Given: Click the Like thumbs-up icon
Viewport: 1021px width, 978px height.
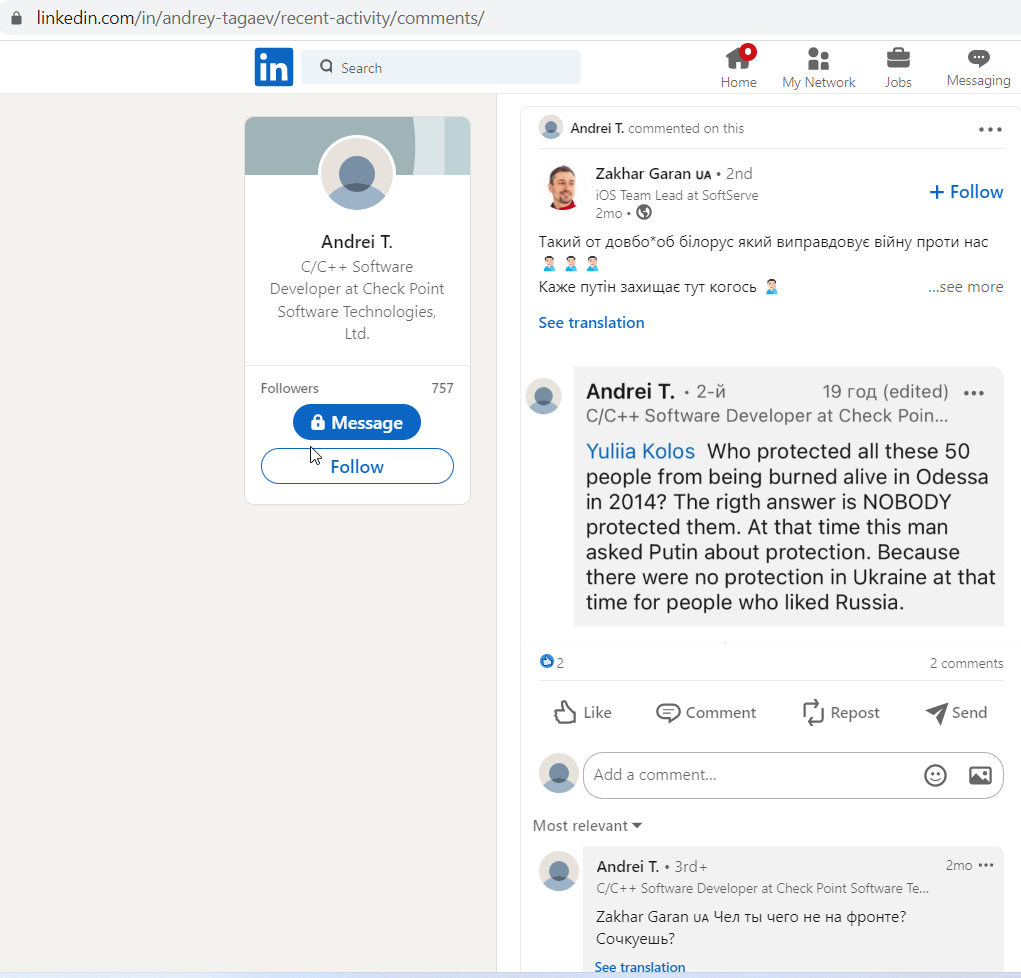Looking at the screenshot, I should coord(565,712).
